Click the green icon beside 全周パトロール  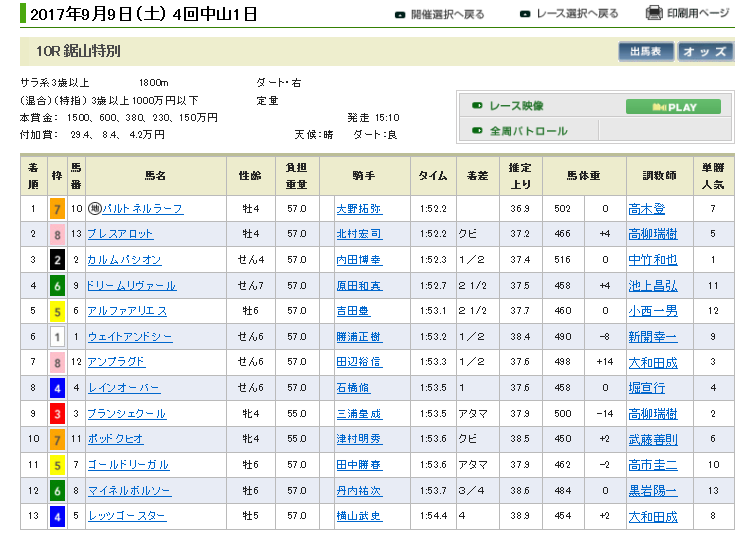[x=477, y=131]
